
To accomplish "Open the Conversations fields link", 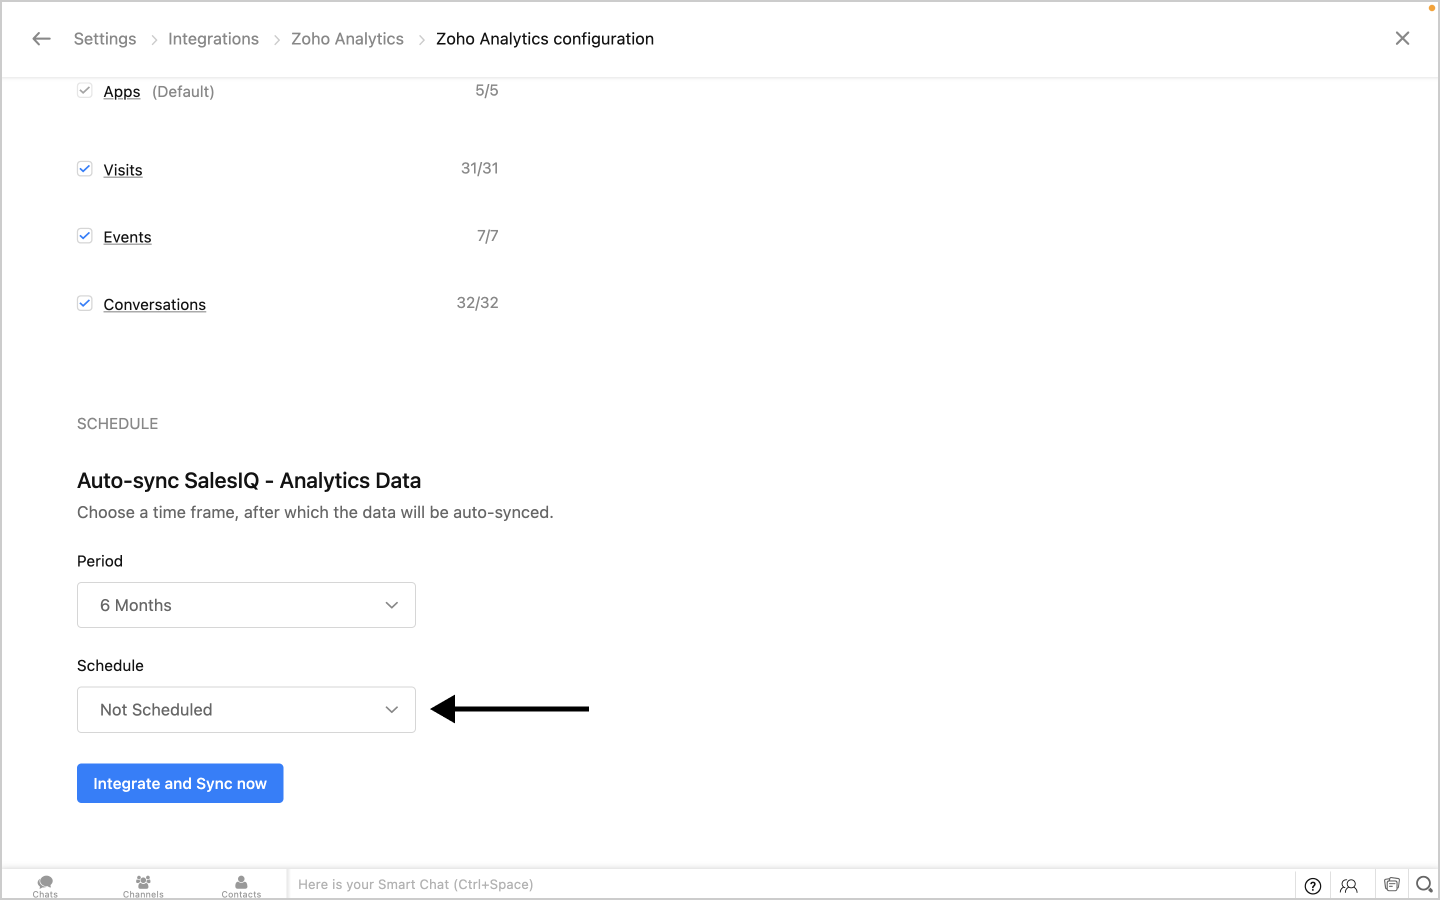I will pos(155,304).
